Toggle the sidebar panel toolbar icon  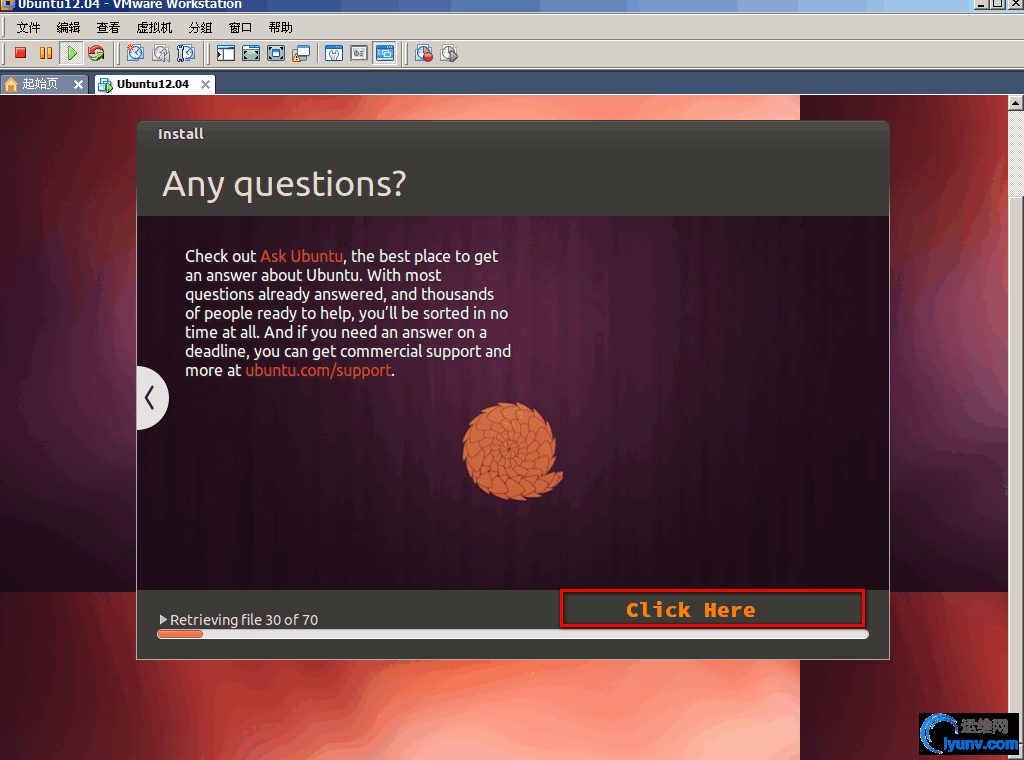coord(225,53)
